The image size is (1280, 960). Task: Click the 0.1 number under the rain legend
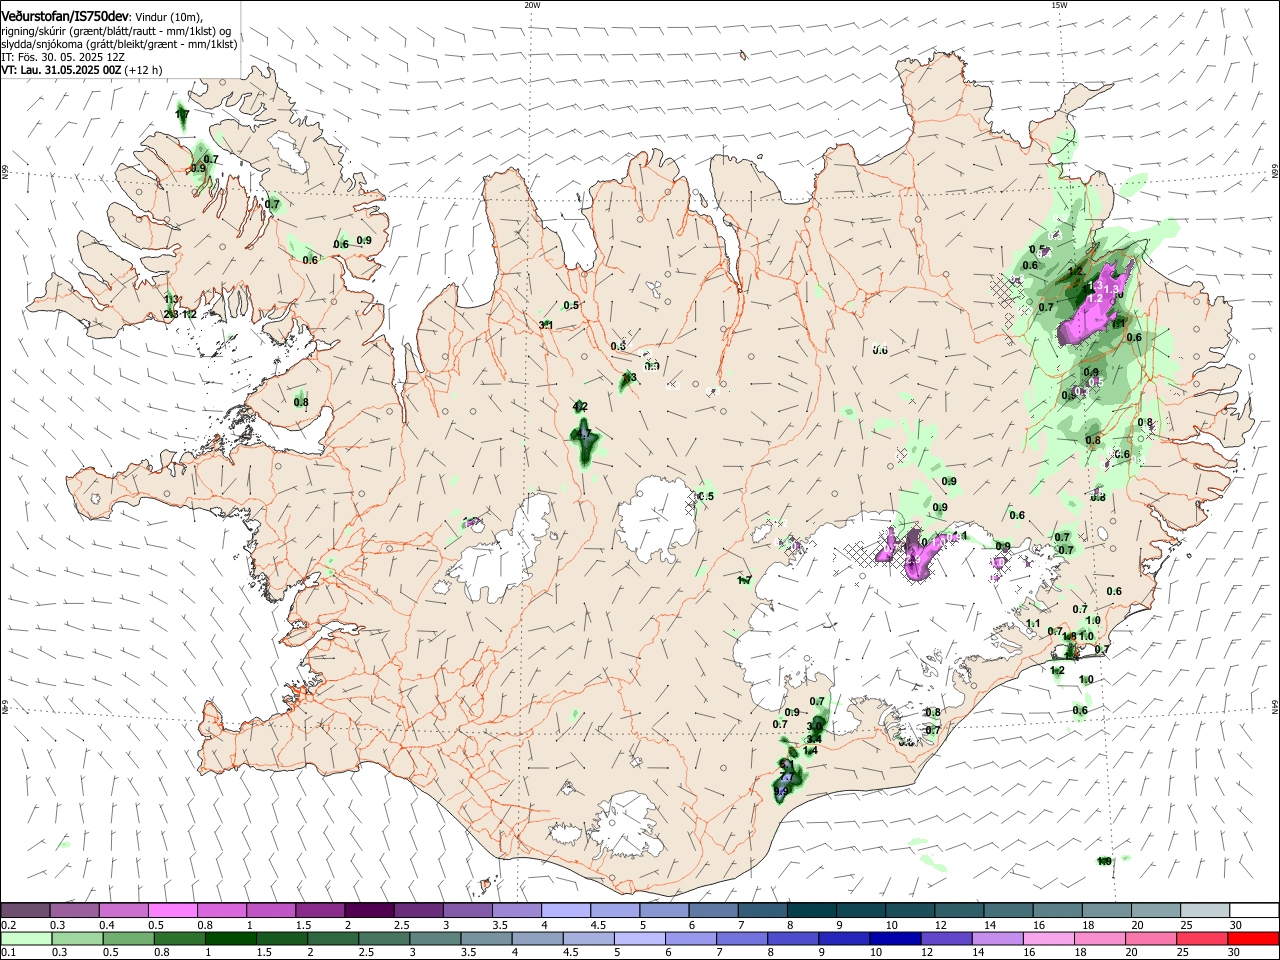tap(8, 952)
